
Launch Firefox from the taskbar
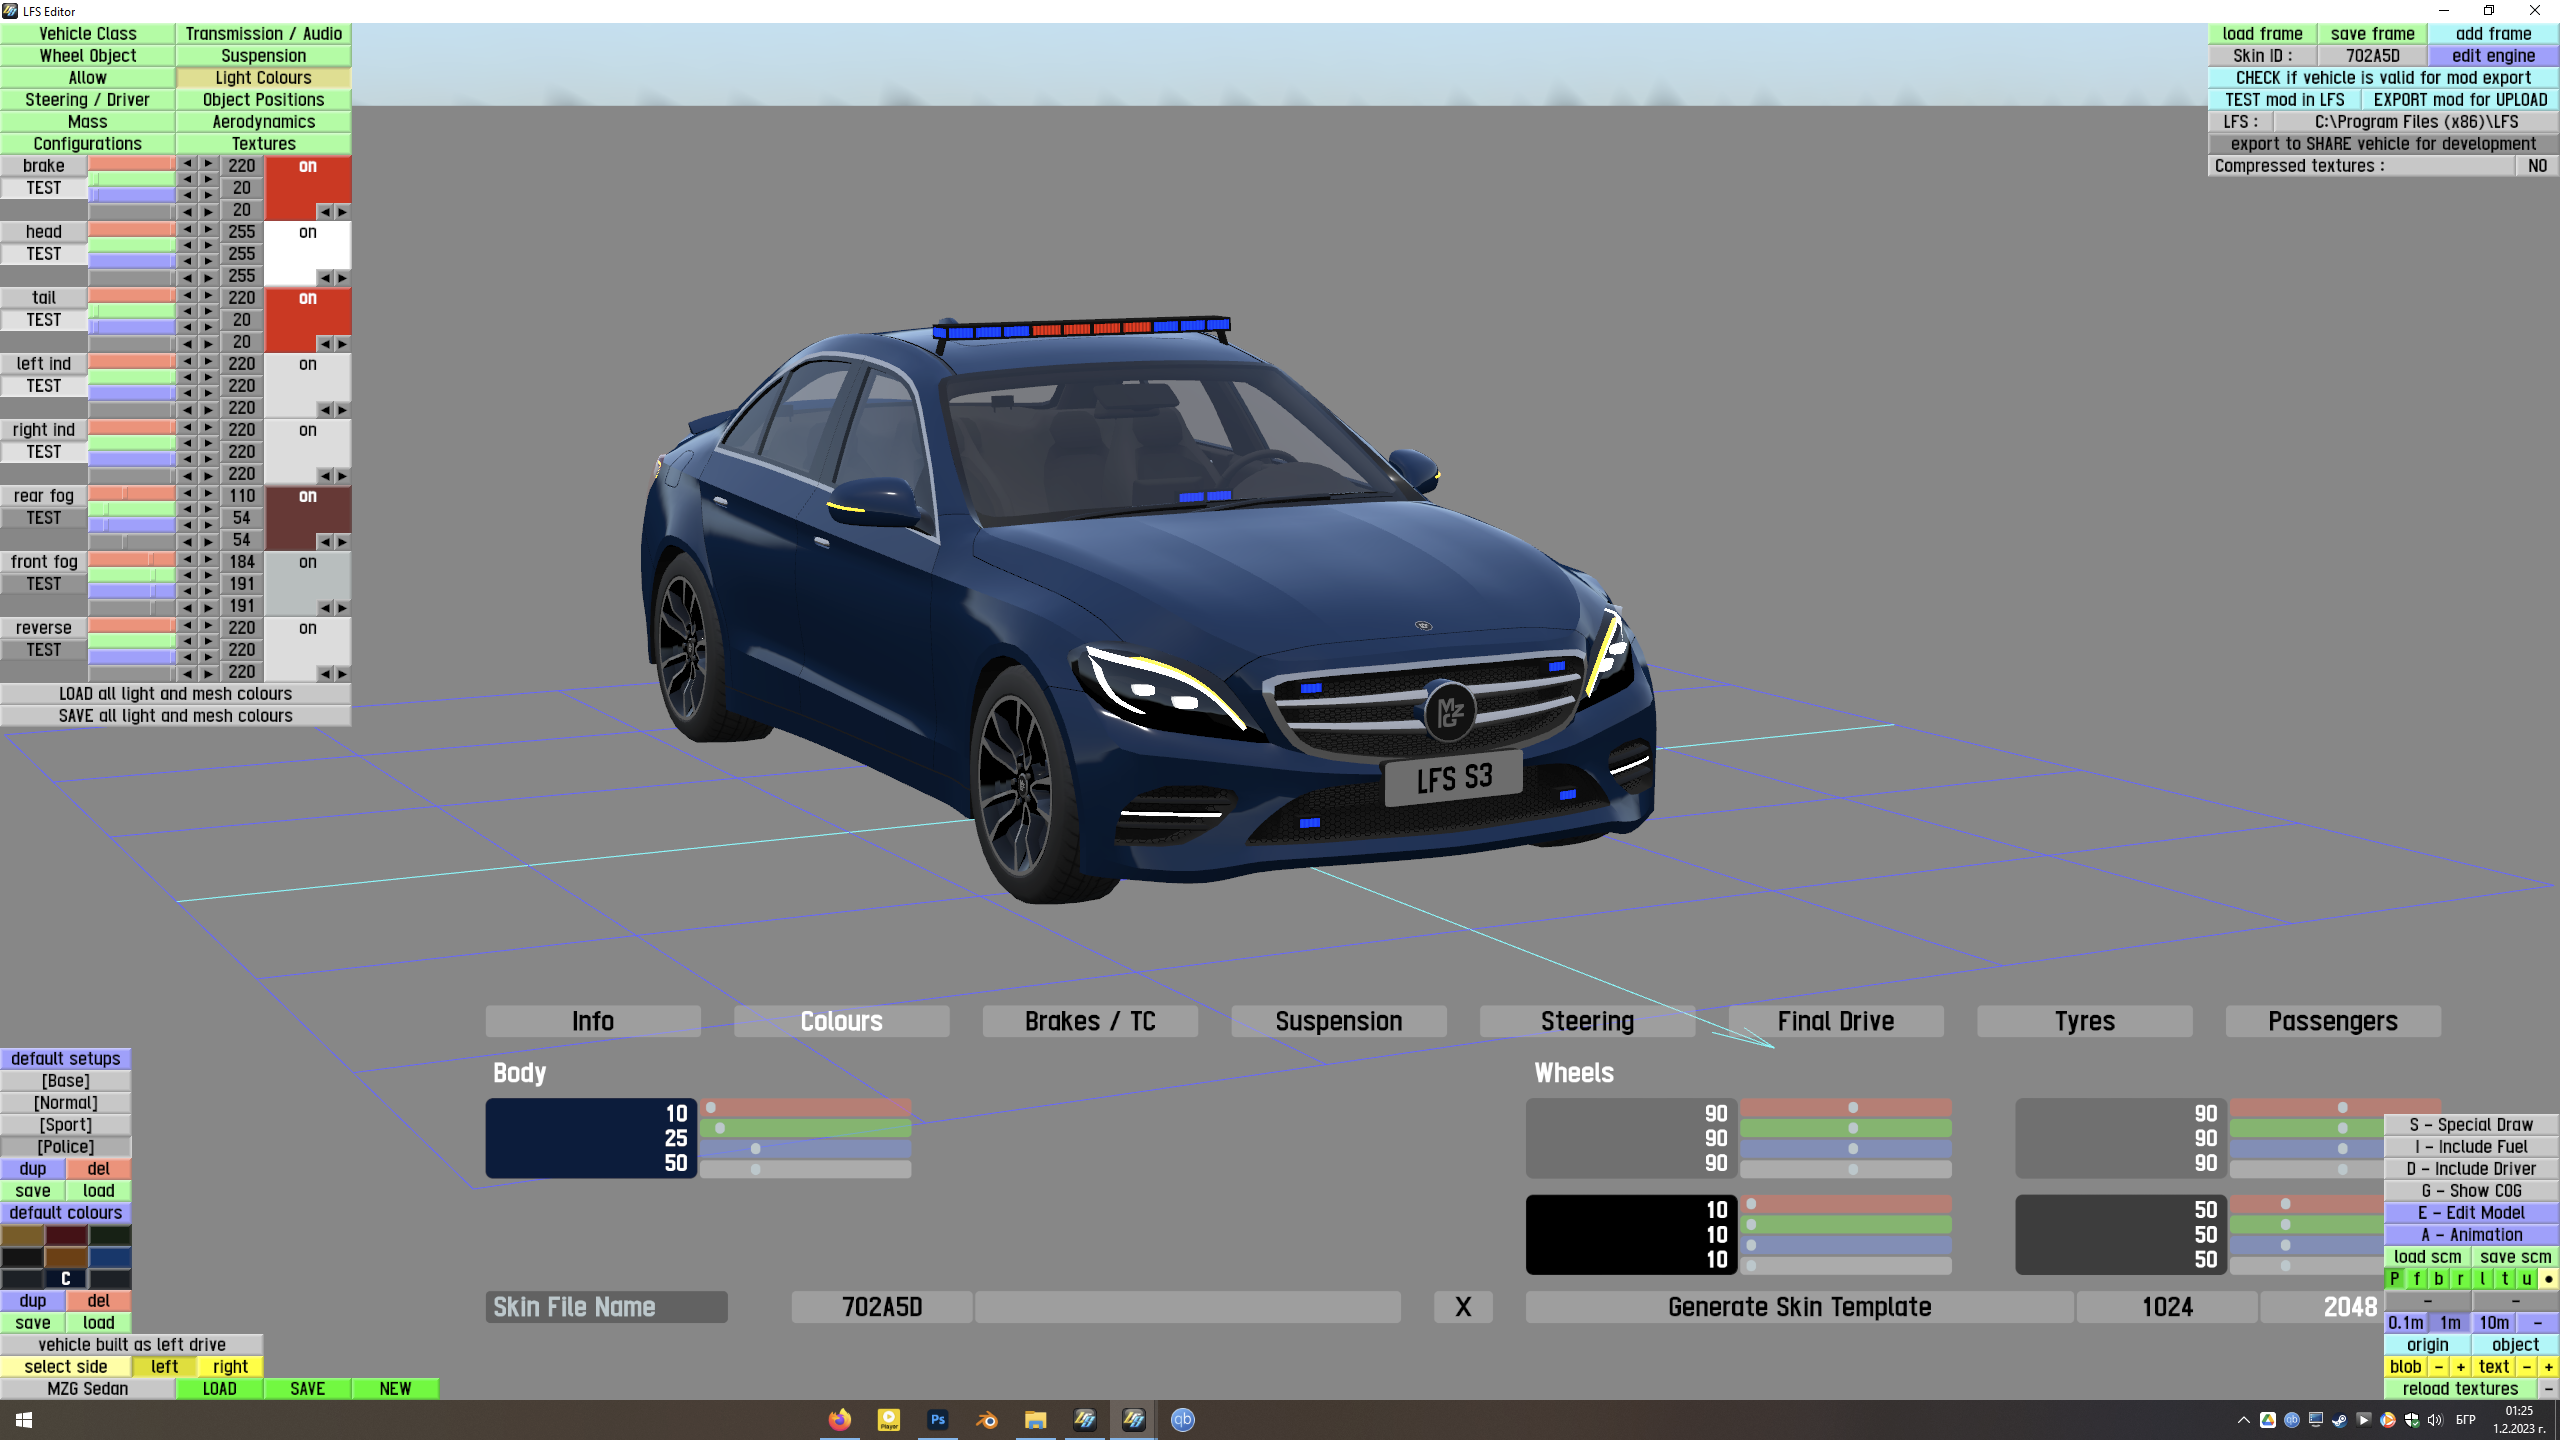tap(839, 1420)
